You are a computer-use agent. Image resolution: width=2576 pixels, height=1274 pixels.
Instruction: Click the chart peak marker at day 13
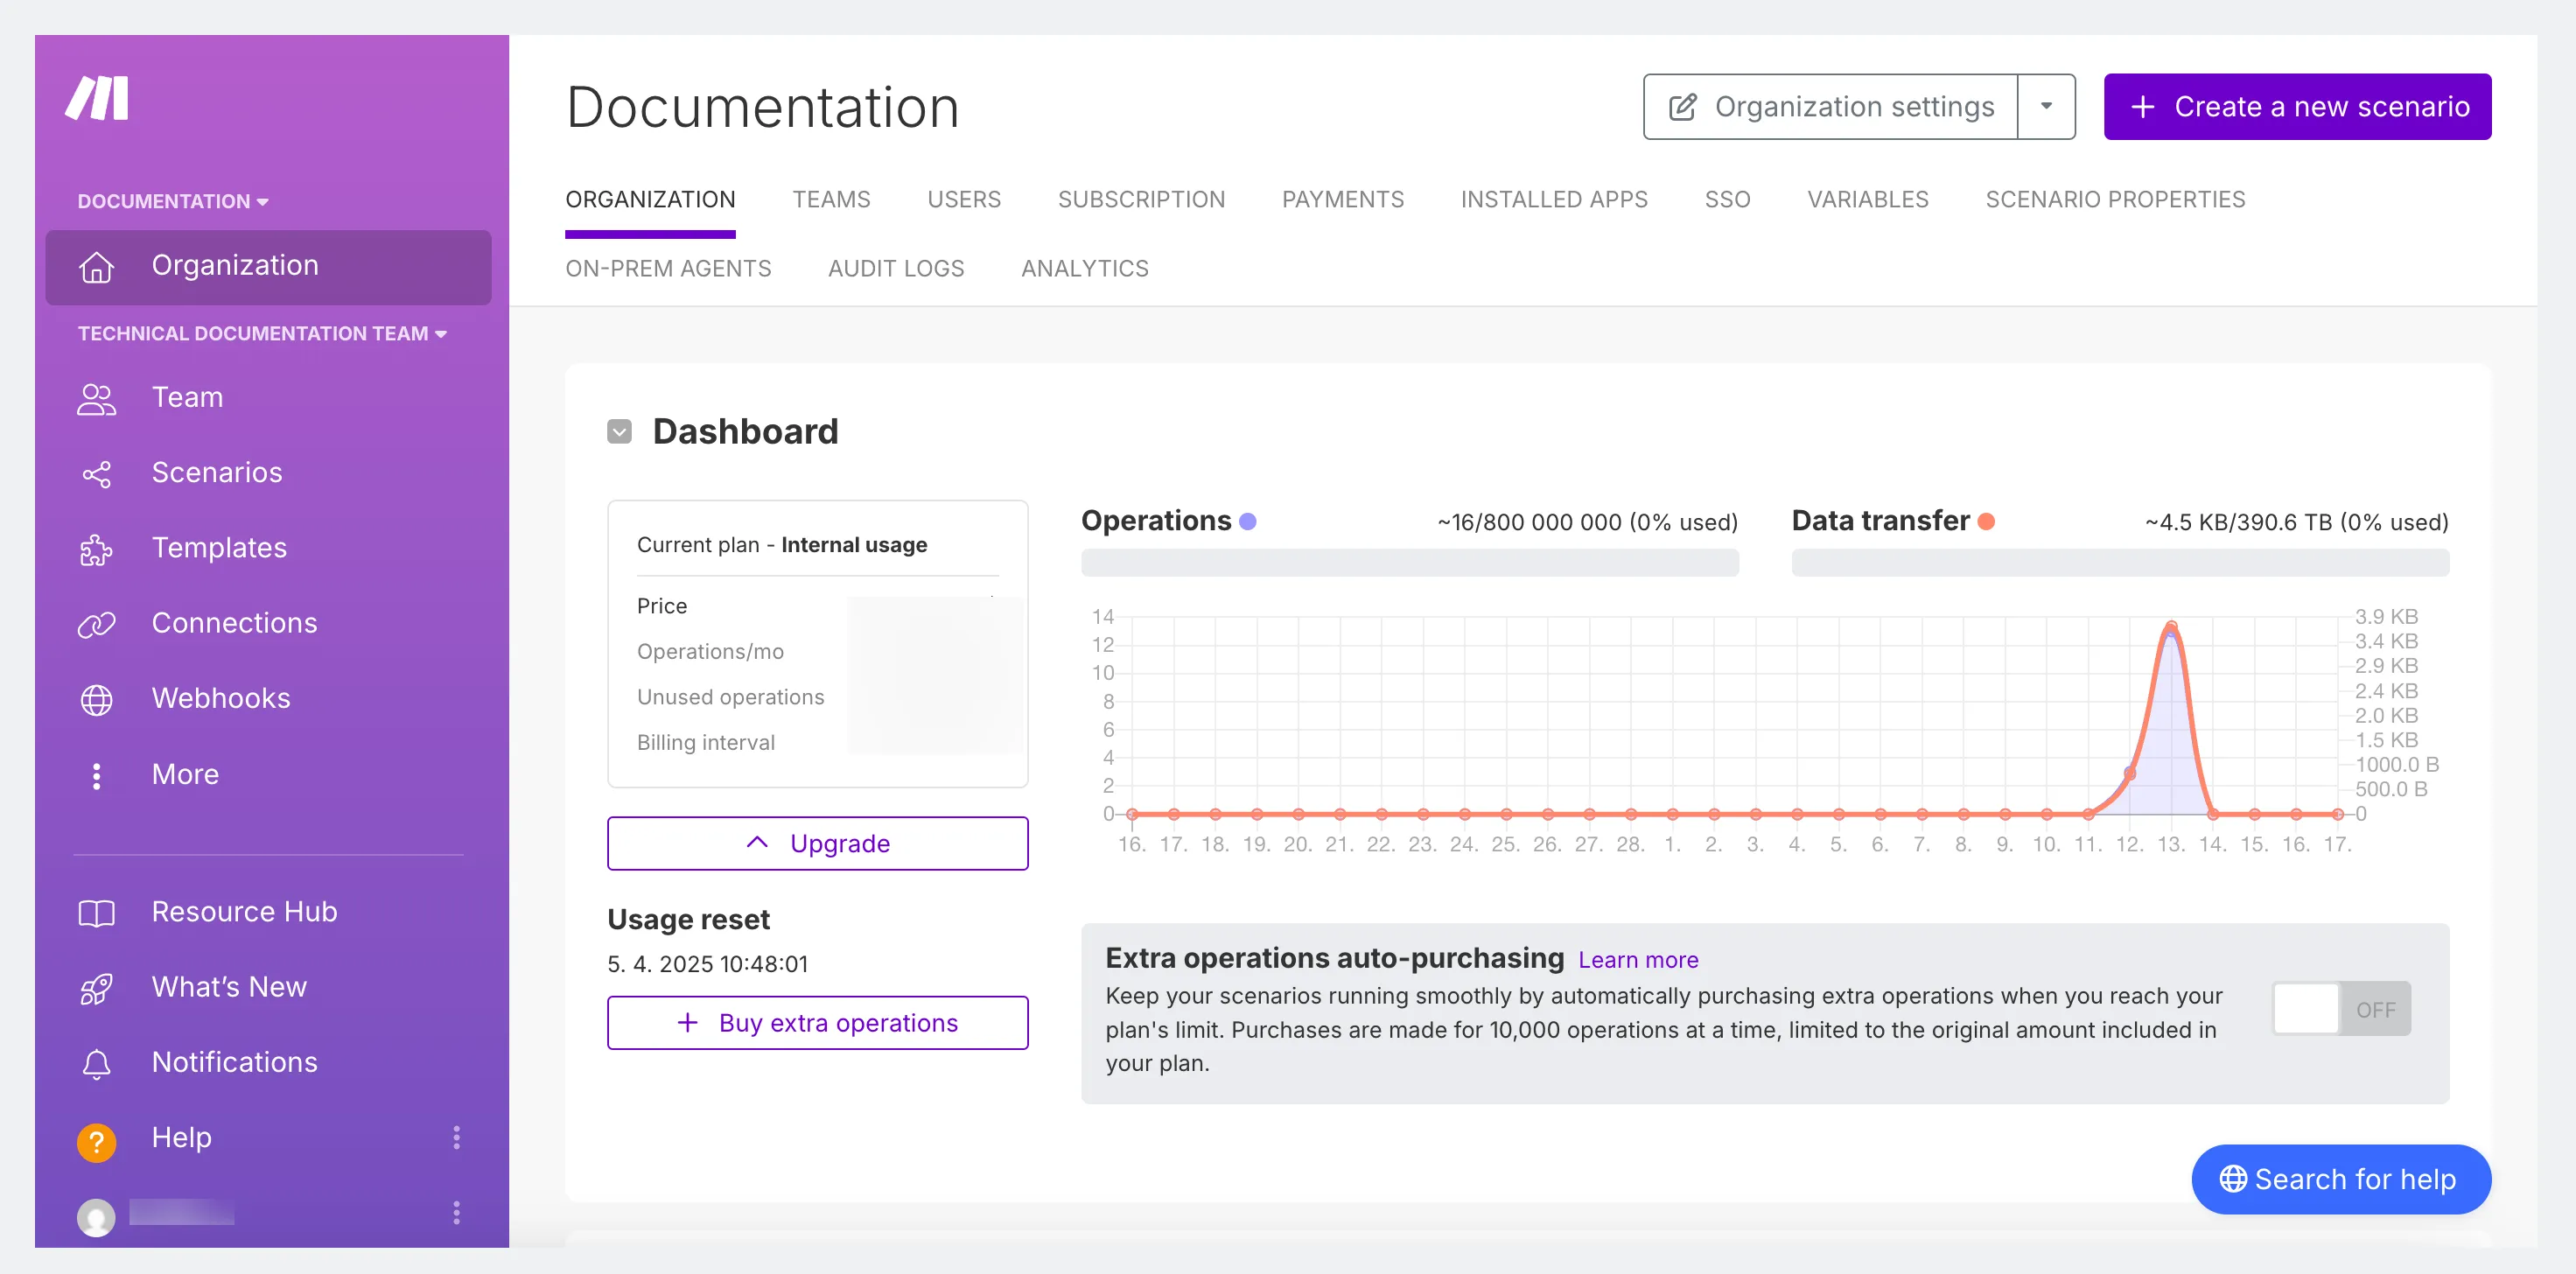[x=2170, y=628]
